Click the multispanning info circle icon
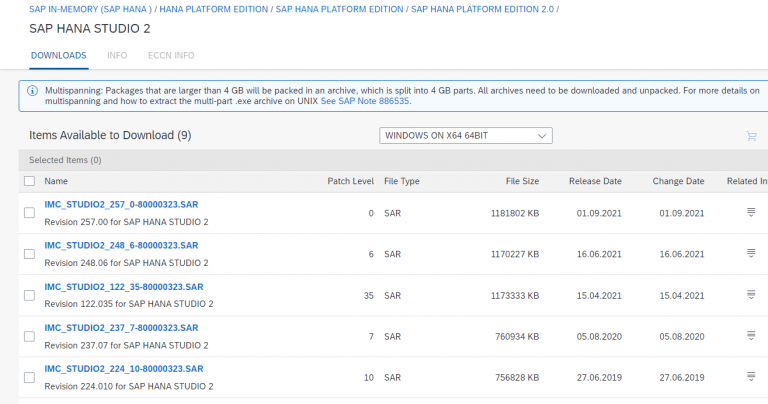The height and width of the screenshot is (404, 768). point(32,91)
